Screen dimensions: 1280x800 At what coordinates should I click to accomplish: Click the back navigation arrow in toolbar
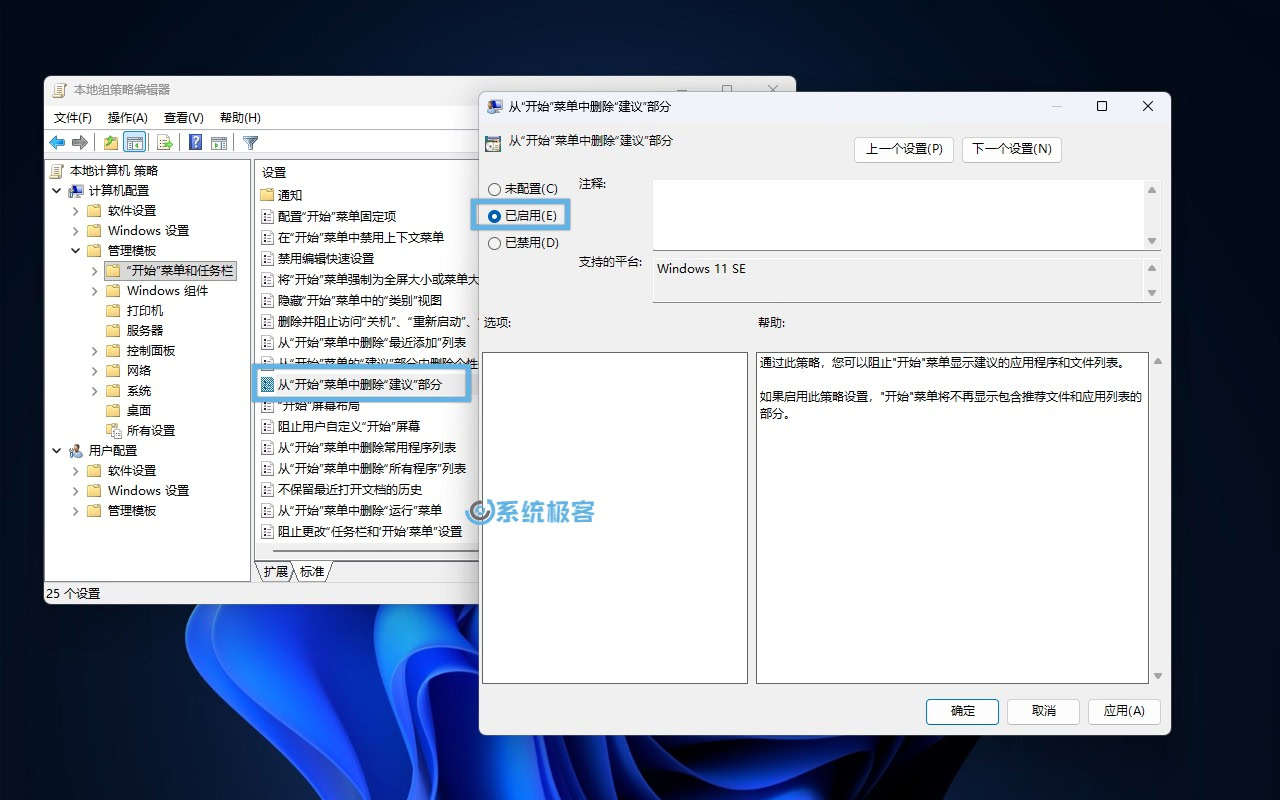[x=56, y=142]
